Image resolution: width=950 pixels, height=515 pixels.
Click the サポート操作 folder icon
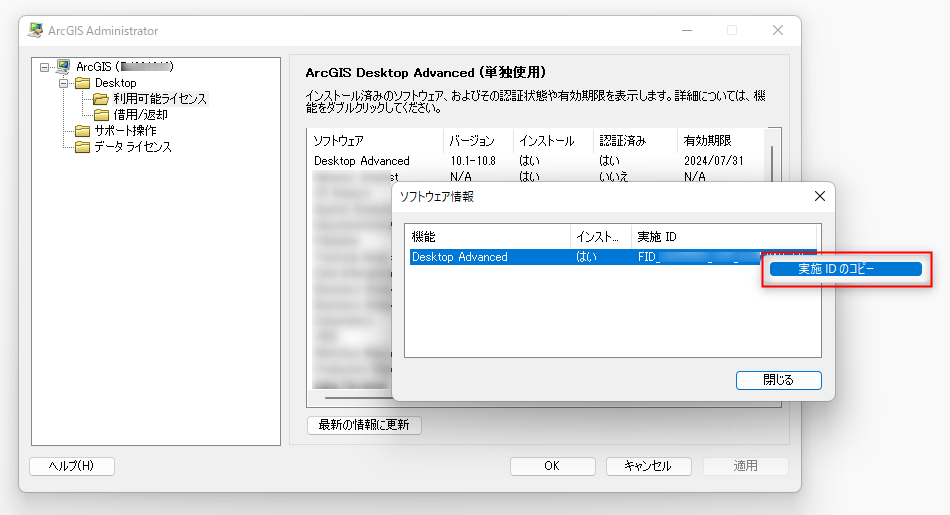(x=82, y=131)
